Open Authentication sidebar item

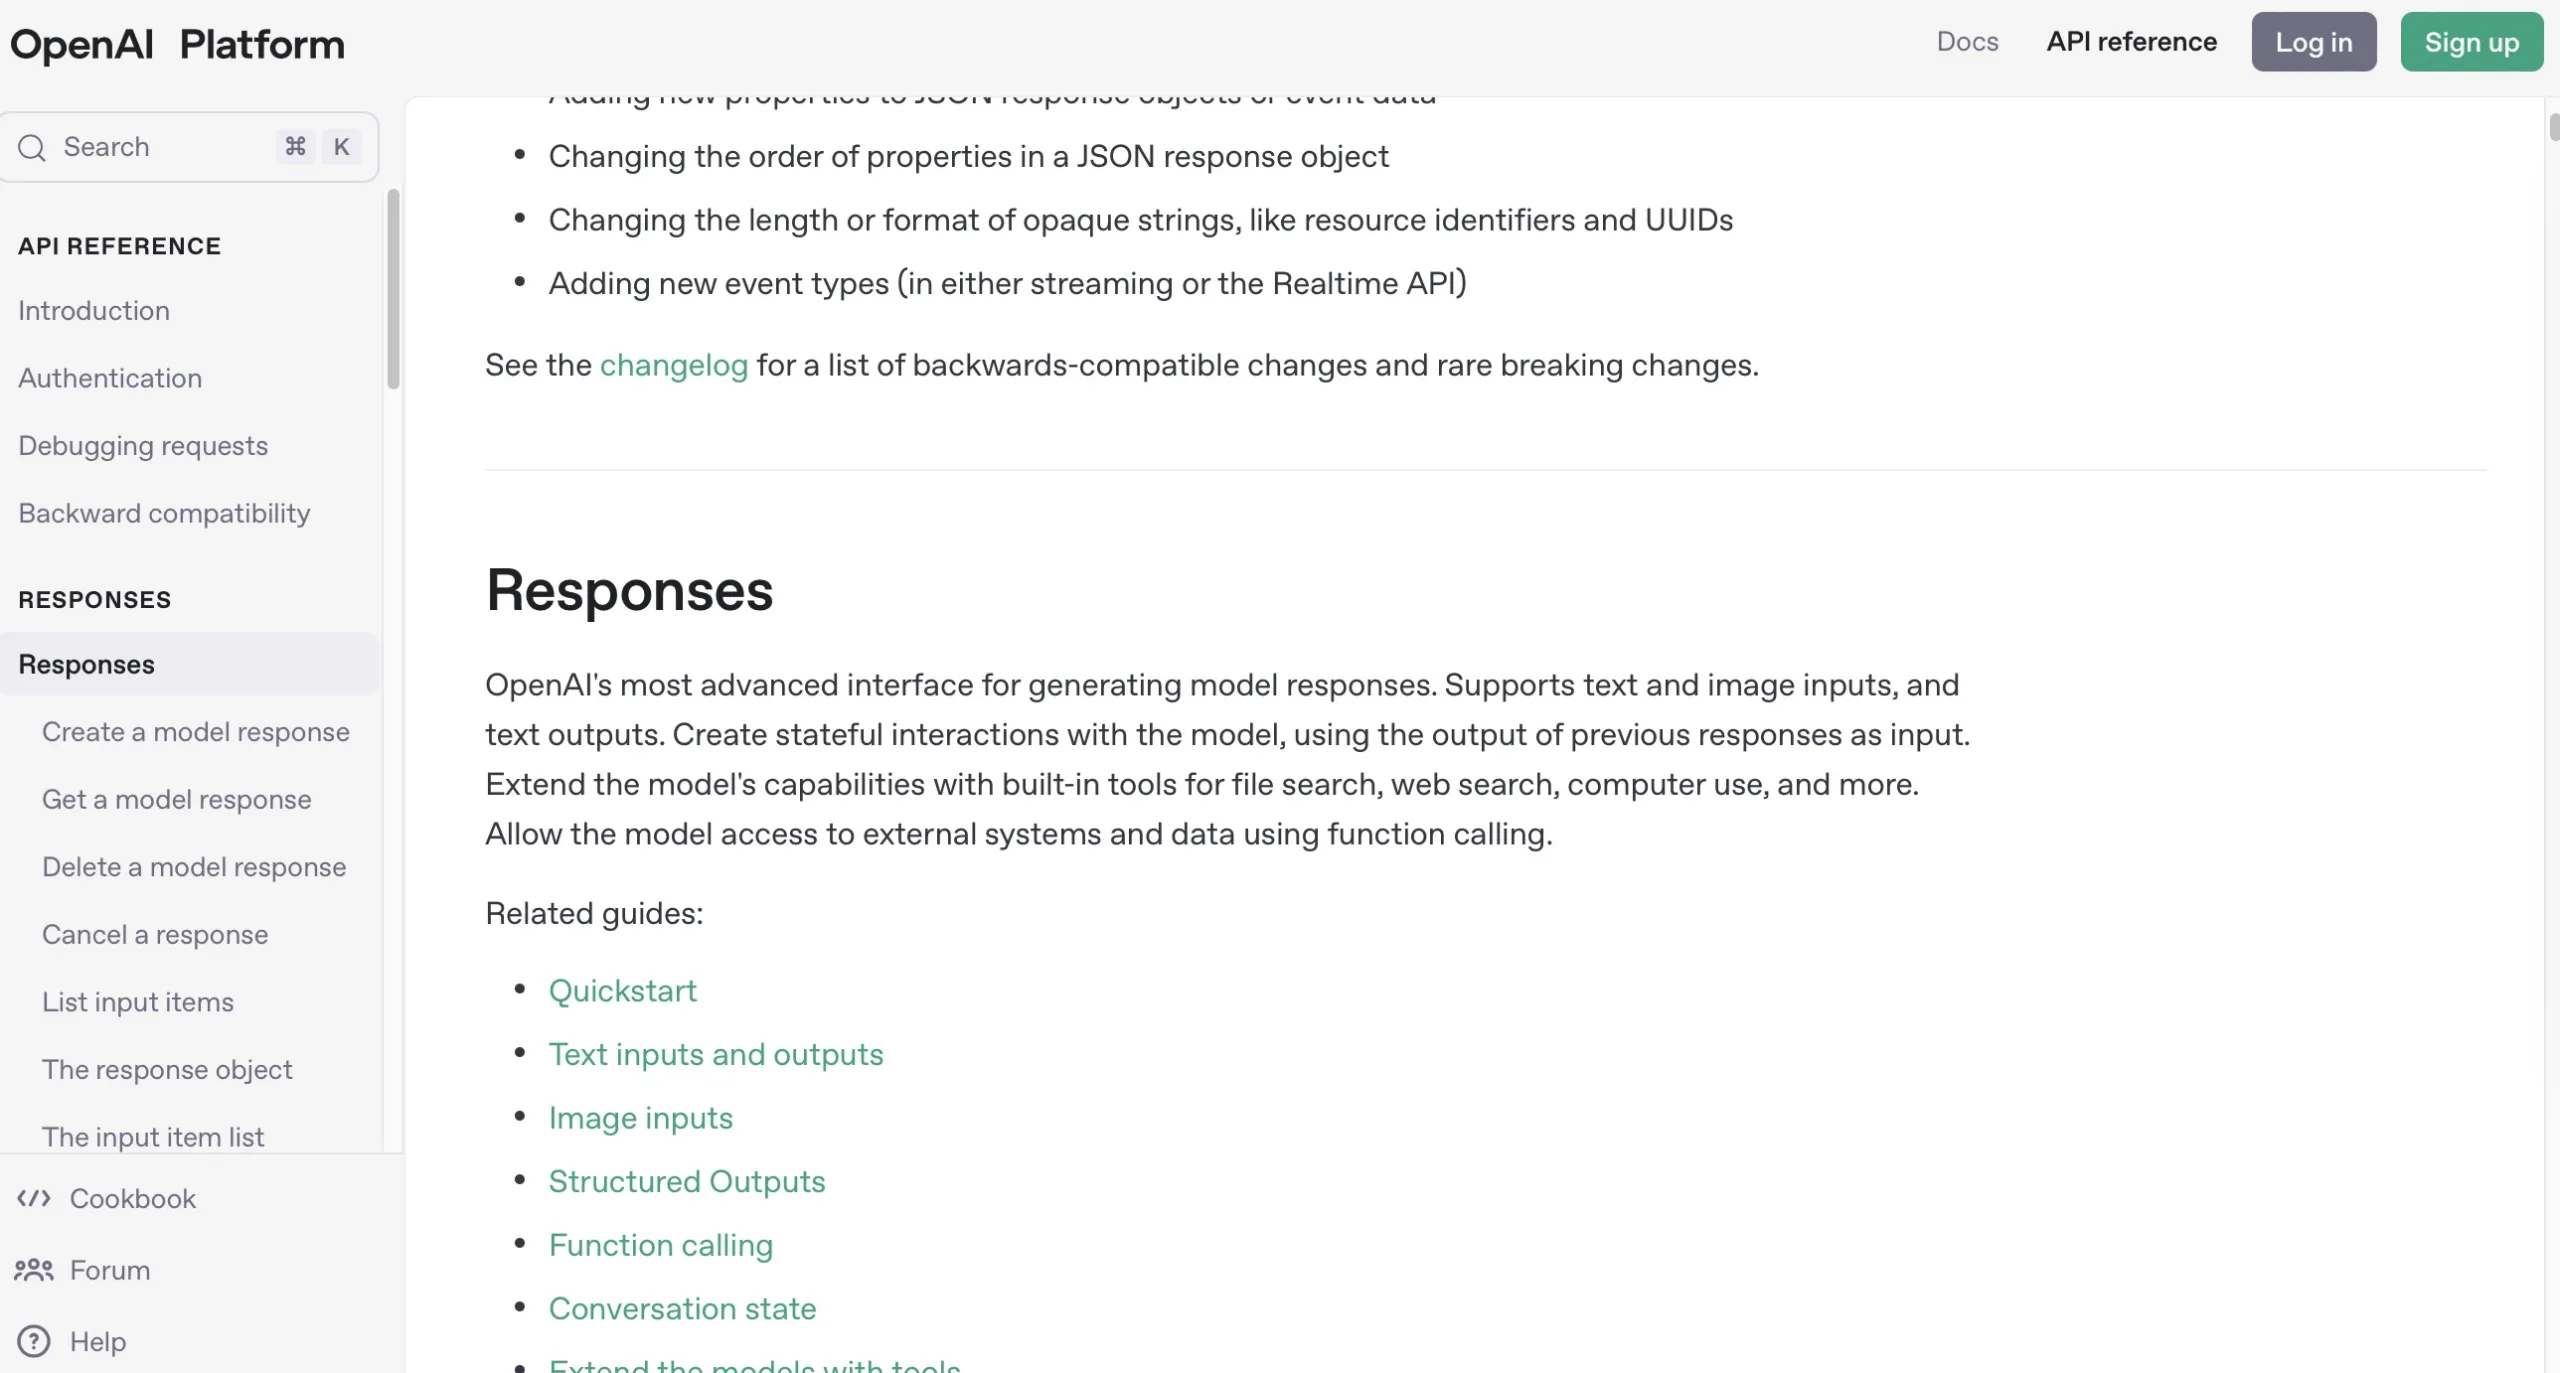(110, 378)
